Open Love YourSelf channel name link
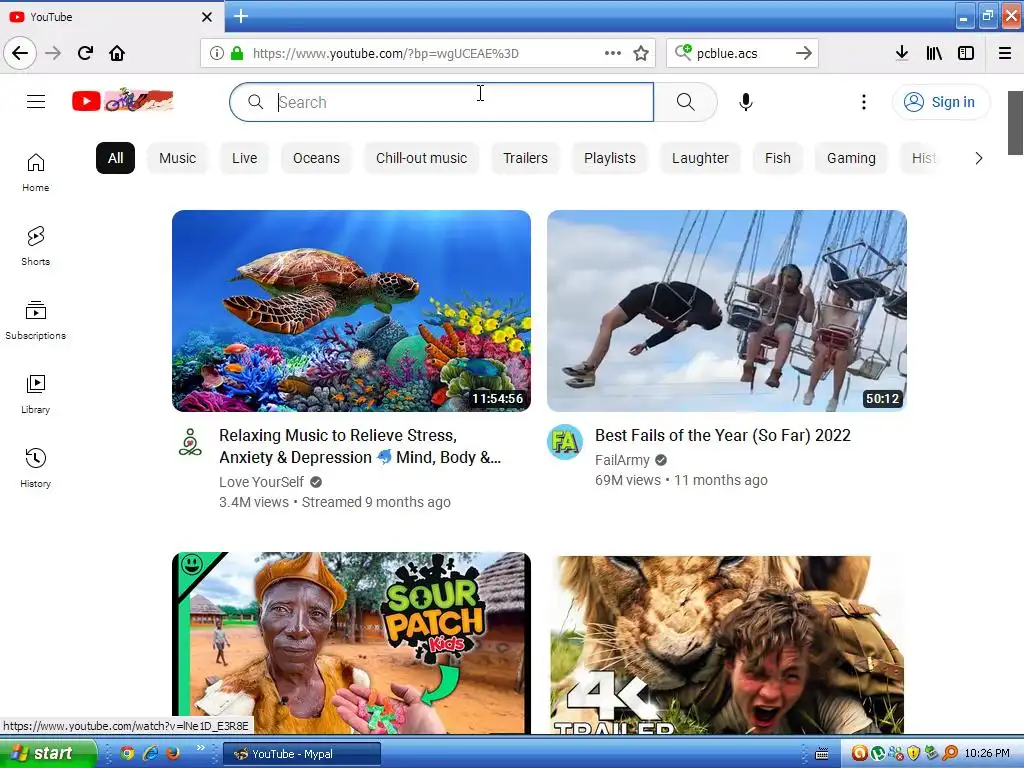The height and width of the screenshot is (768, 1024). tap(261, 482)
